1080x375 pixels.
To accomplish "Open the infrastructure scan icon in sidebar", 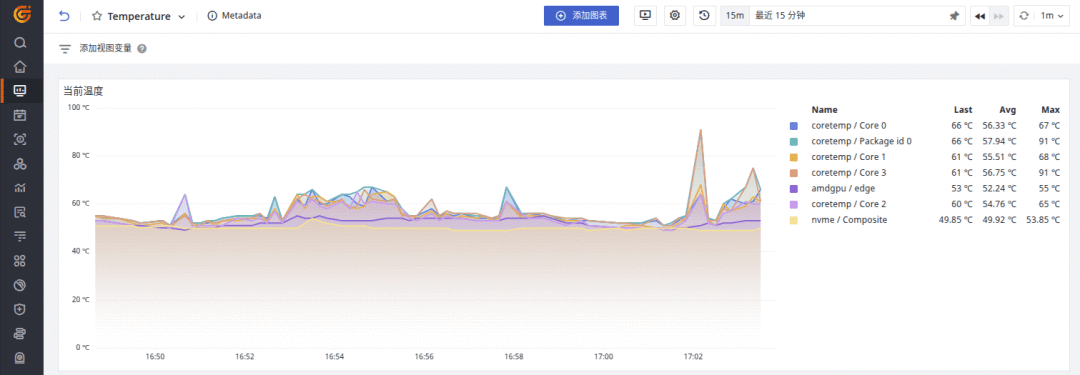I will [20, 139].
